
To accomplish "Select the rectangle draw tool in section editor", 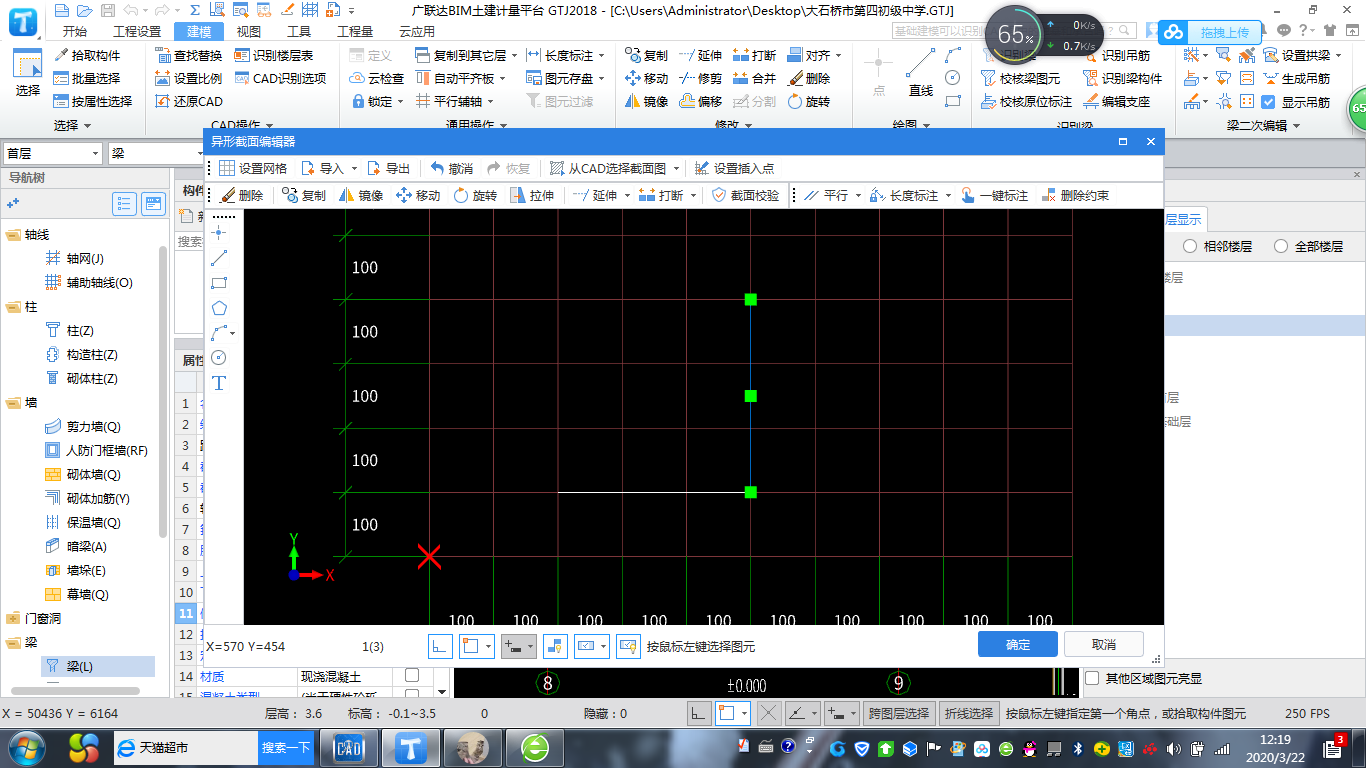I will click(220, 283).
